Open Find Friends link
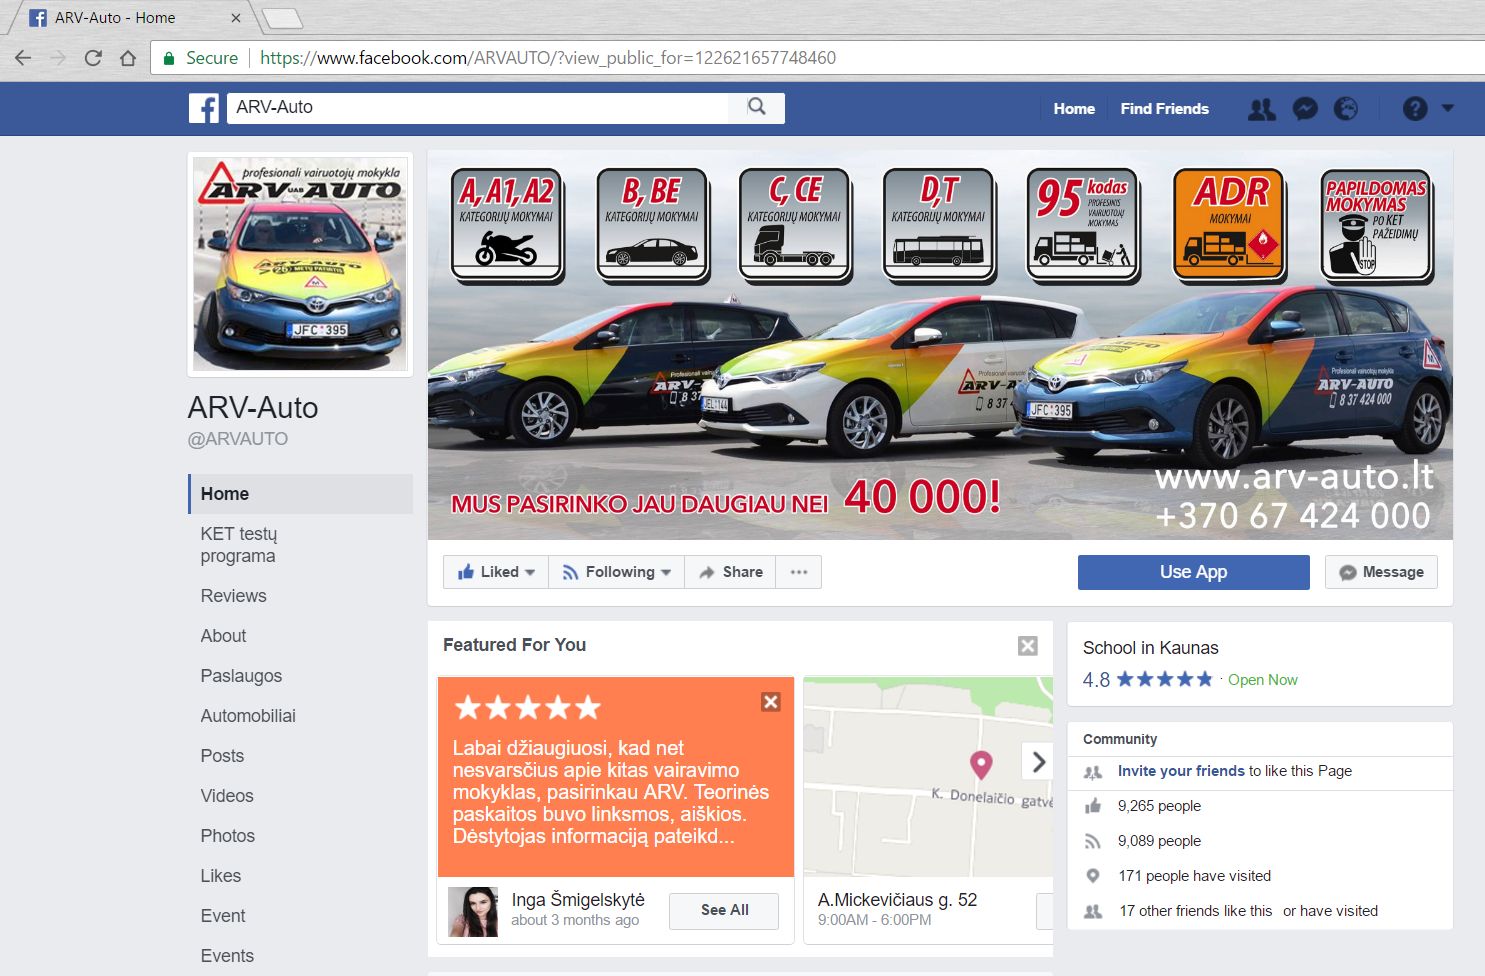 pos(1164,109)
